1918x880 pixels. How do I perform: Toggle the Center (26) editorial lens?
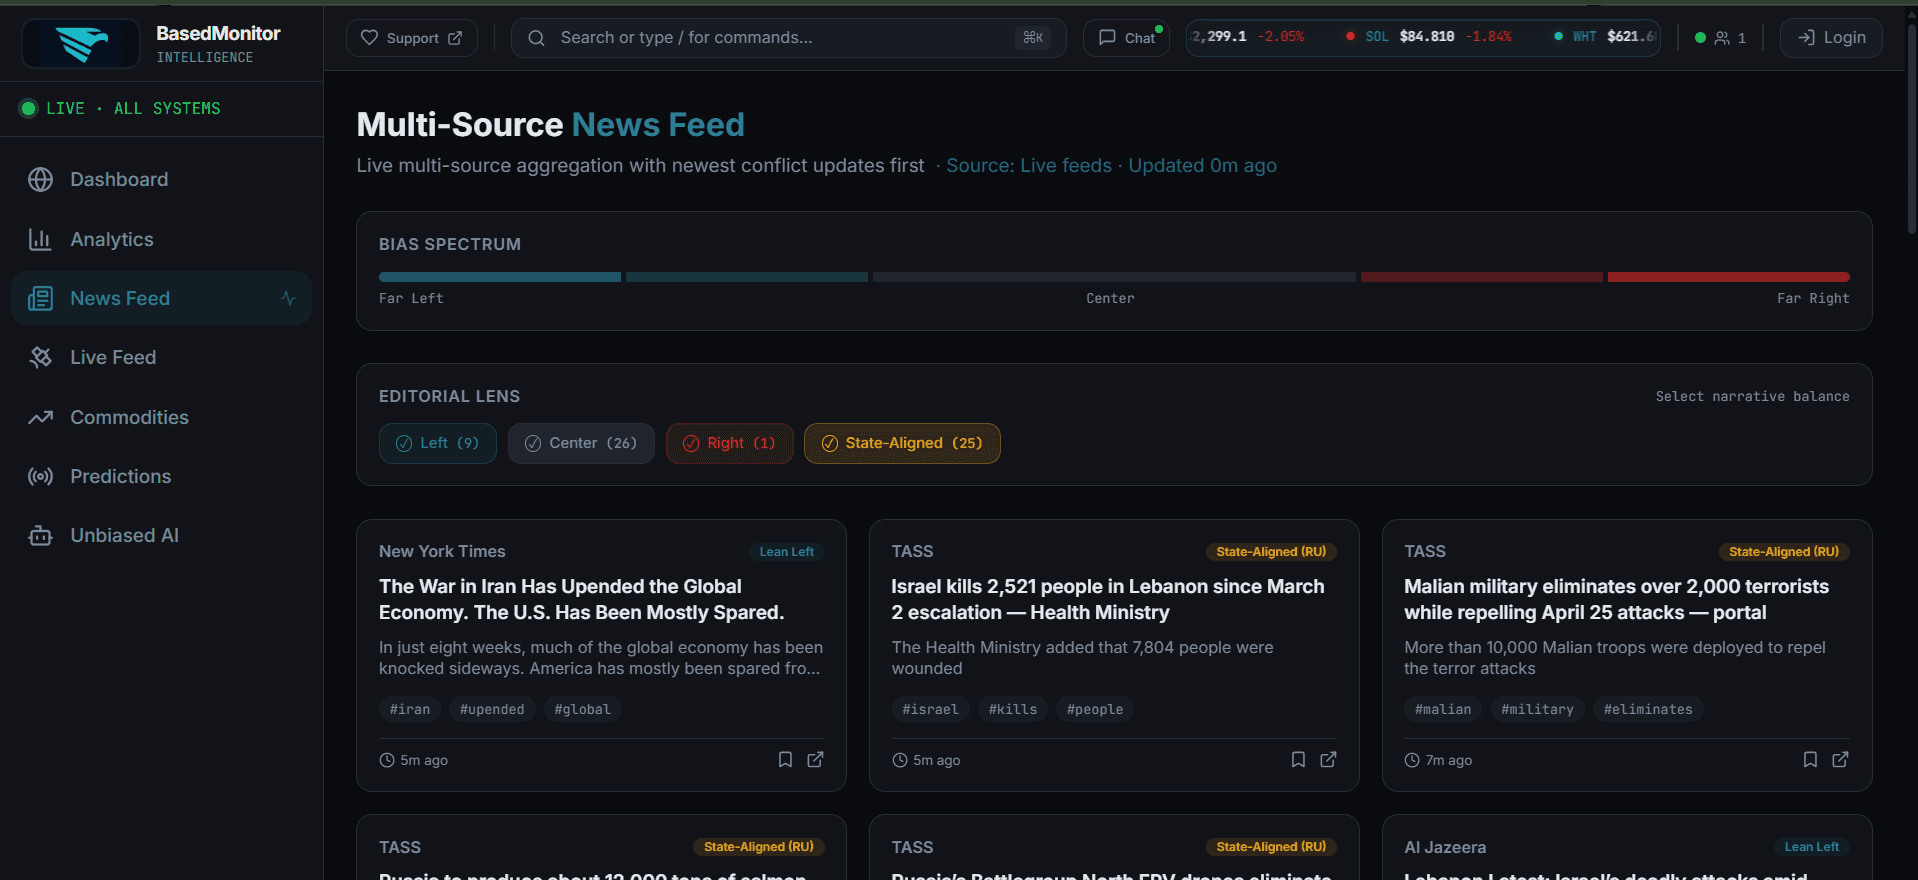click(581, 443)
